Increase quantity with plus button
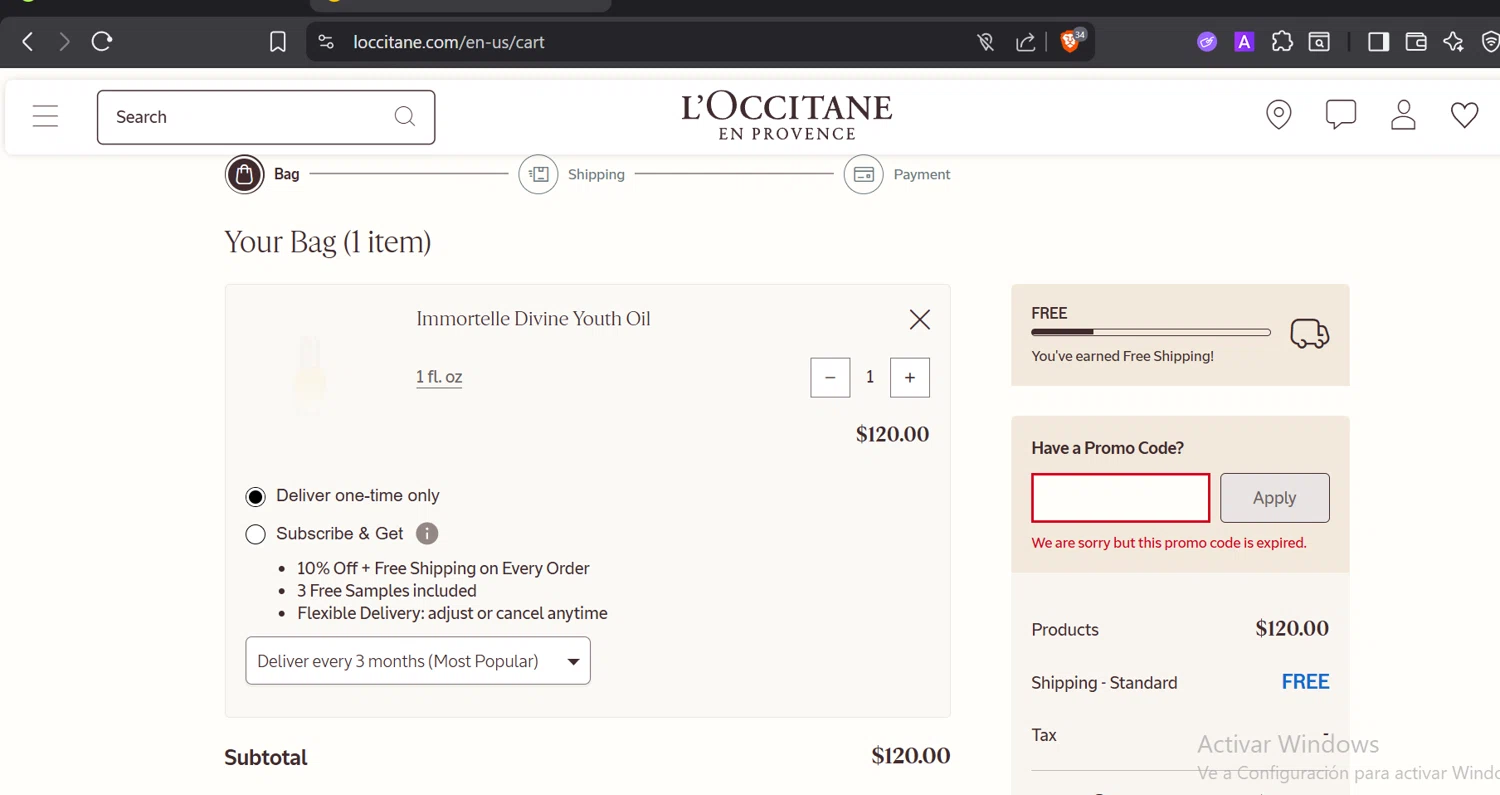 click(x=910, y=377)
